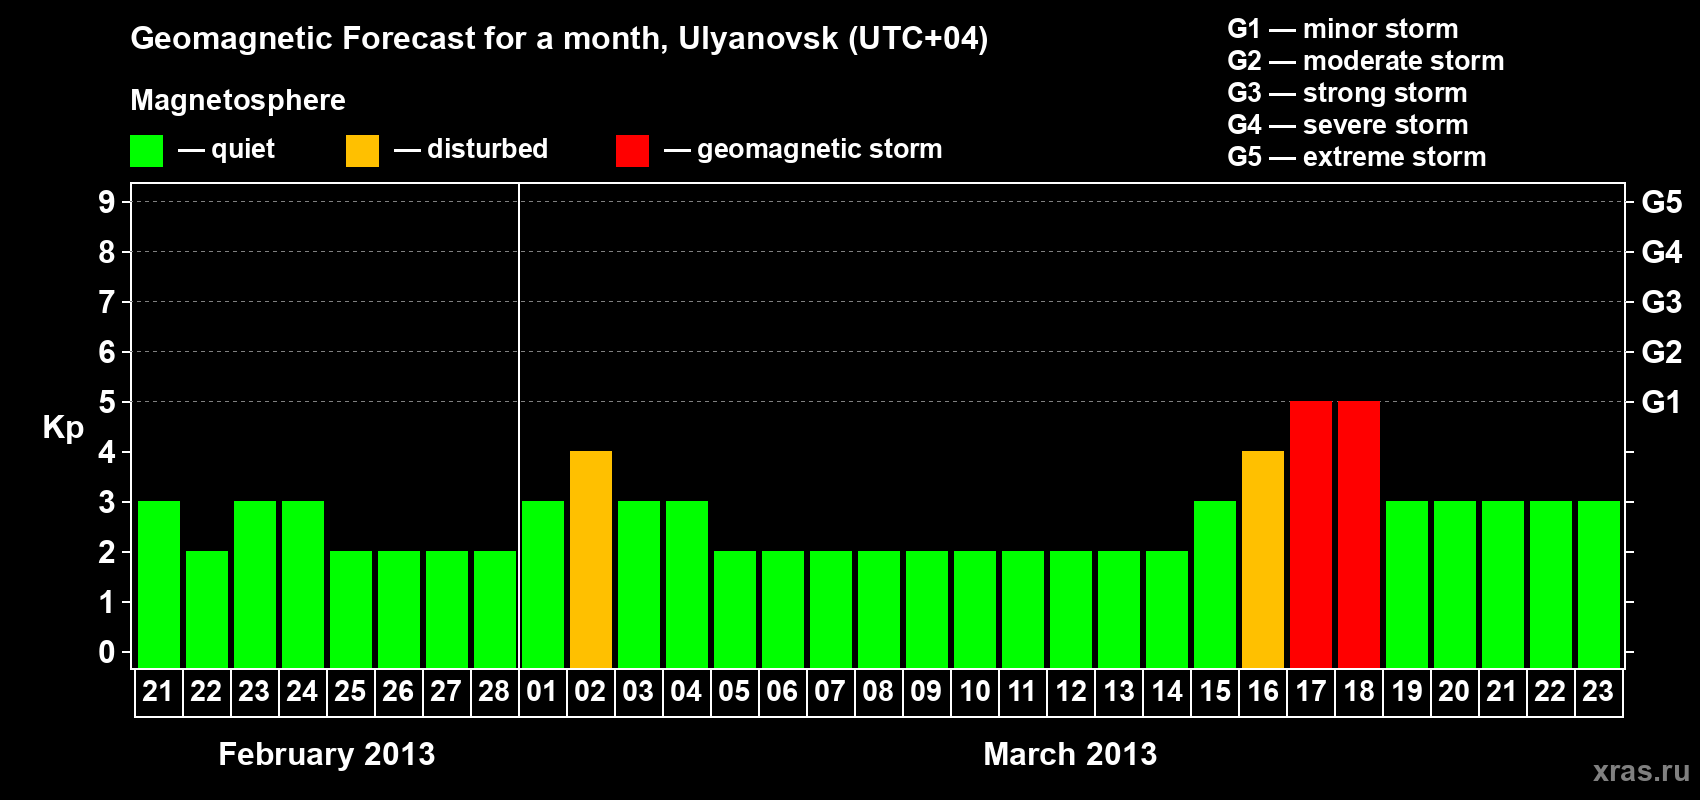This screenshot has height=800, width=1700.
Task: Click the last date label 23 in March
Action: (1598, 692)
